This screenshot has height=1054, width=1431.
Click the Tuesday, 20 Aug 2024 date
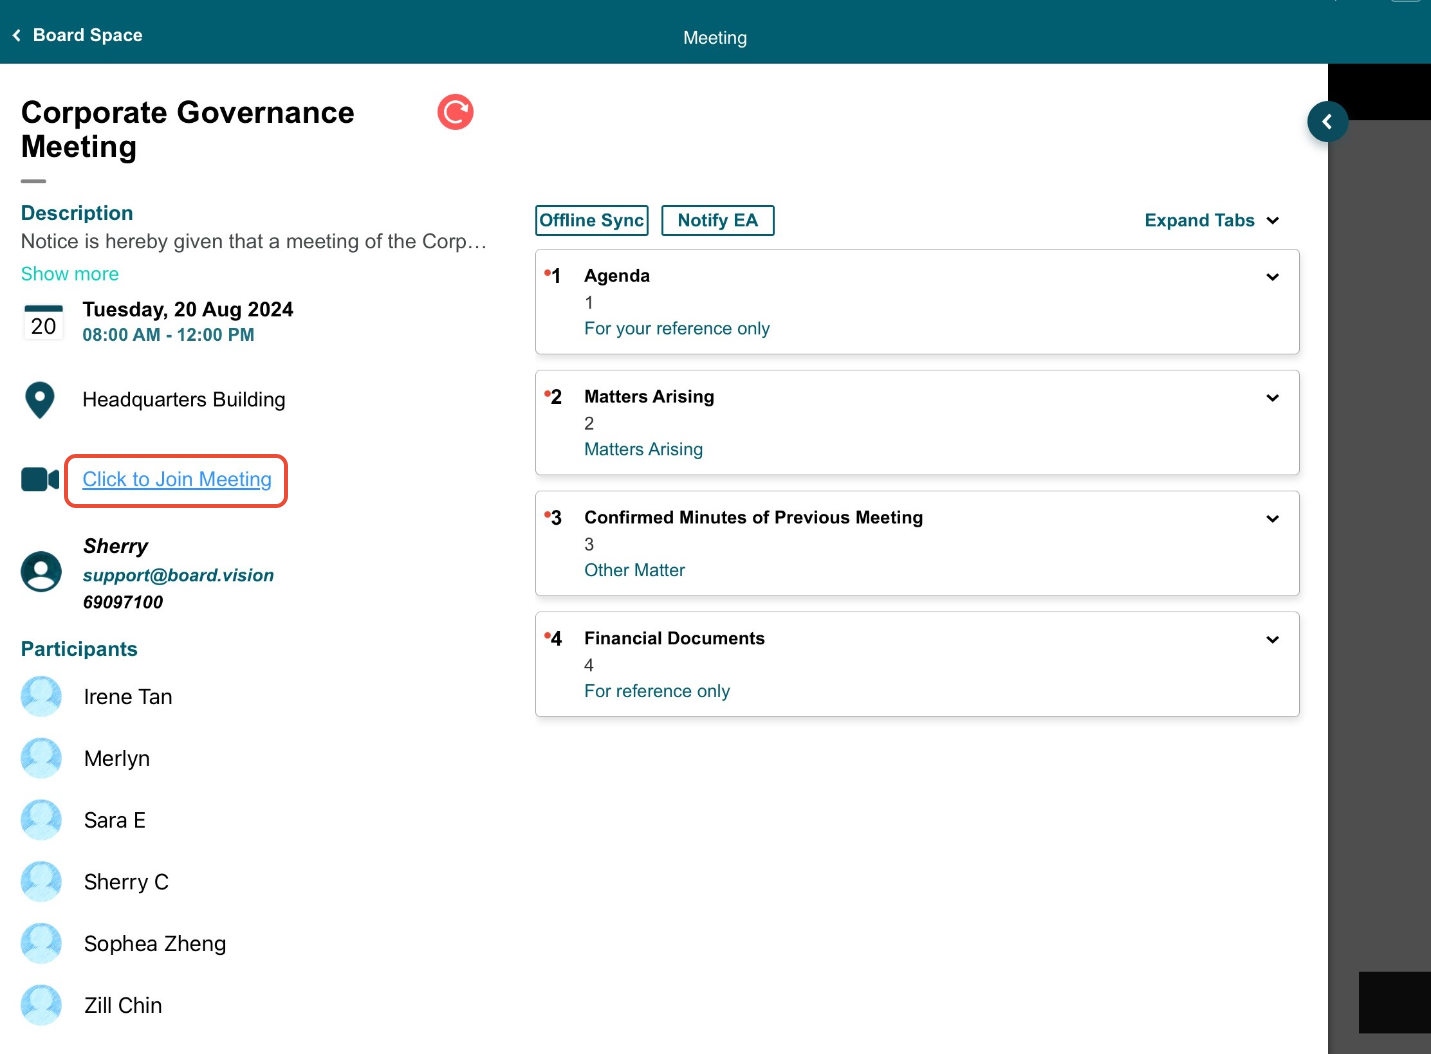(x=188, y=309)
